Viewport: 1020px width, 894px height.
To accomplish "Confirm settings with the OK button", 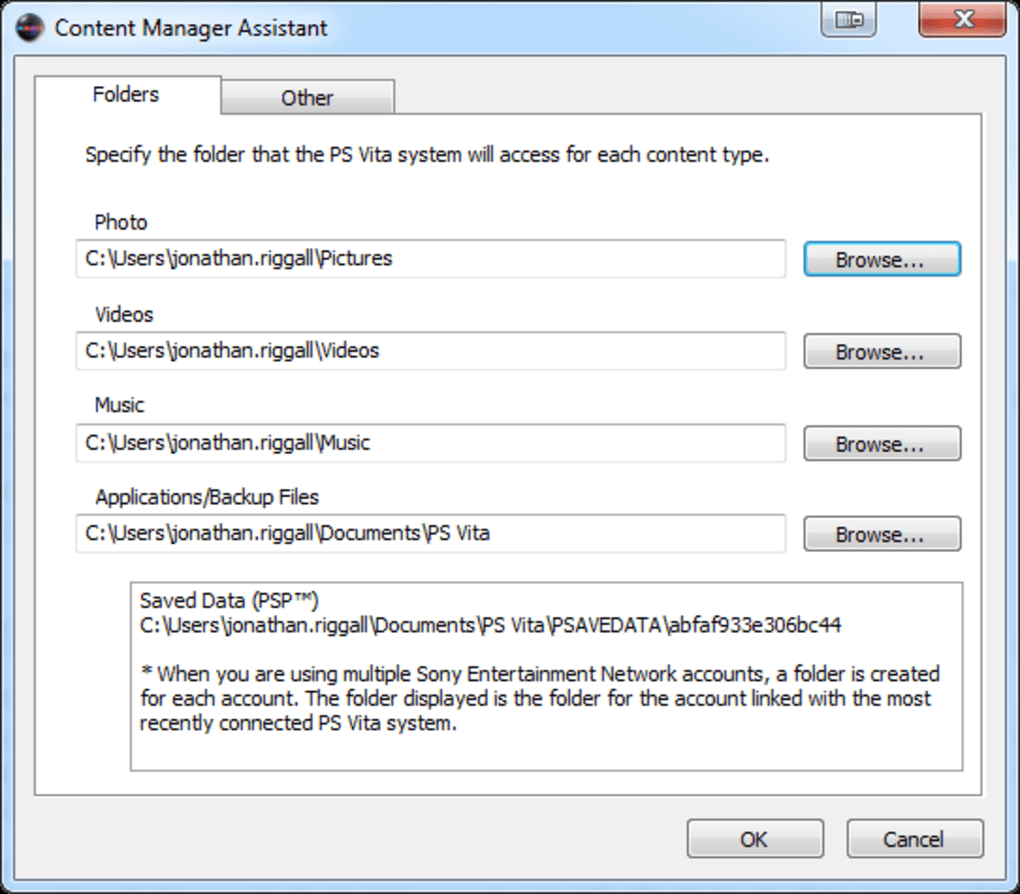I will [x=754, y=839].
